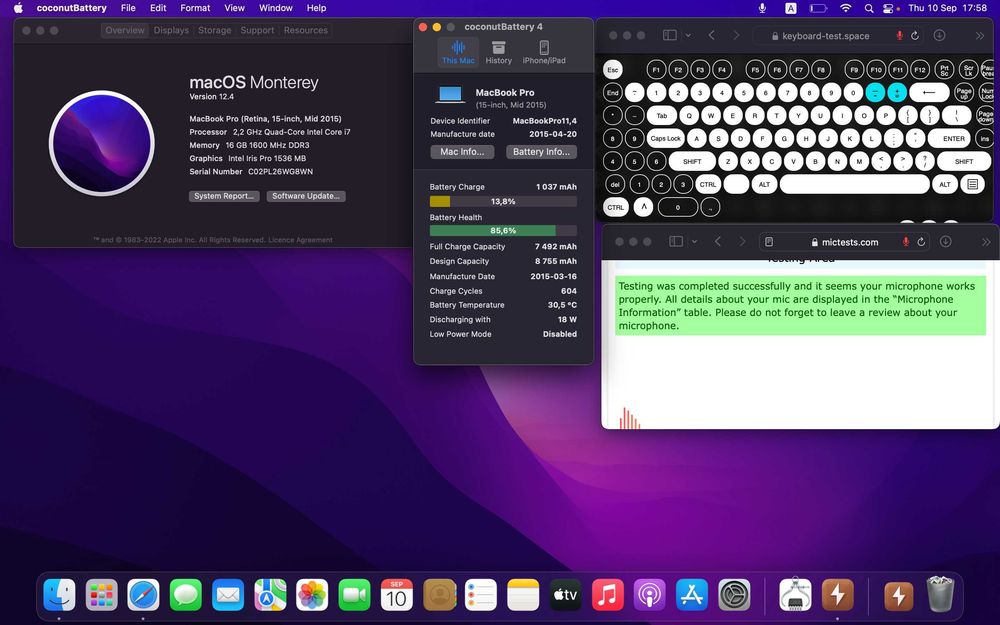The image size is (1000, 625).
Task: Open Apple TV app in the Dock
Action: [565, 595]
